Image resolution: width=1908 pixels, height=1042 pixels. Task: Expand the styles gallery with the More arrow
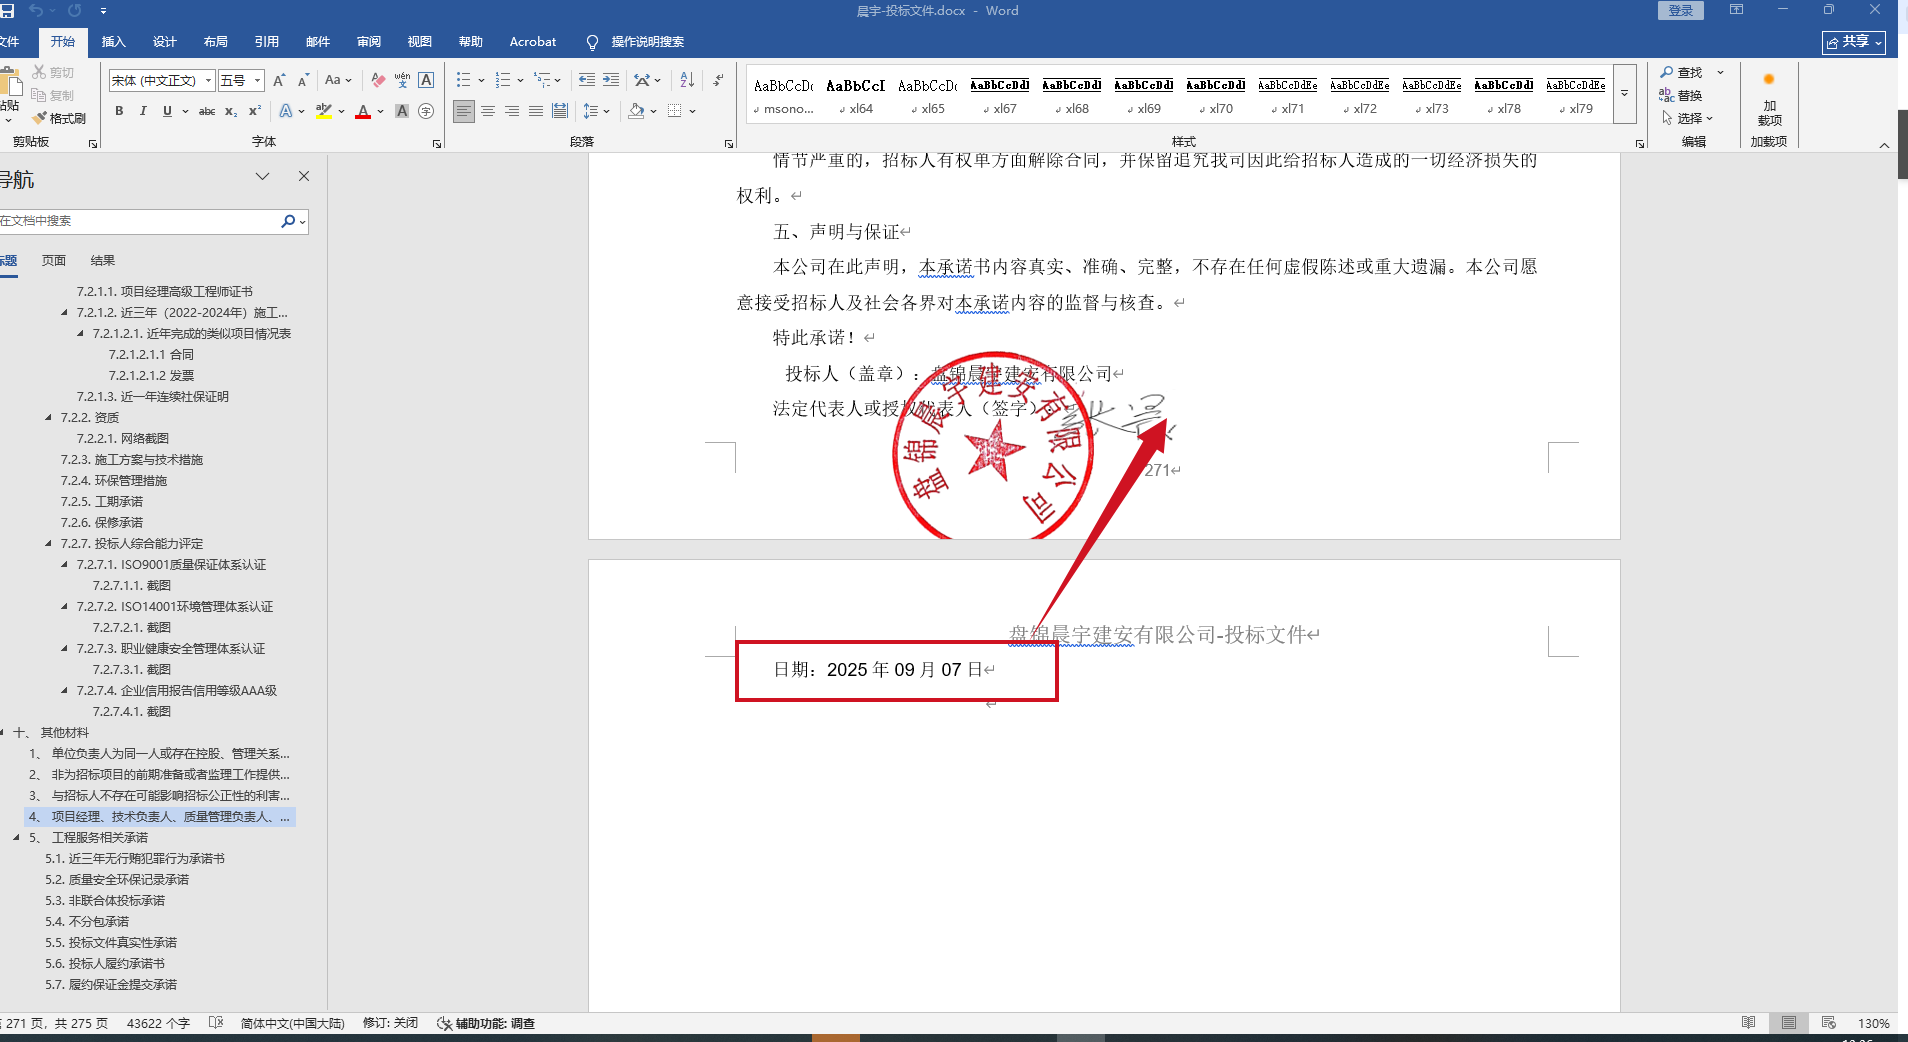1625,93
